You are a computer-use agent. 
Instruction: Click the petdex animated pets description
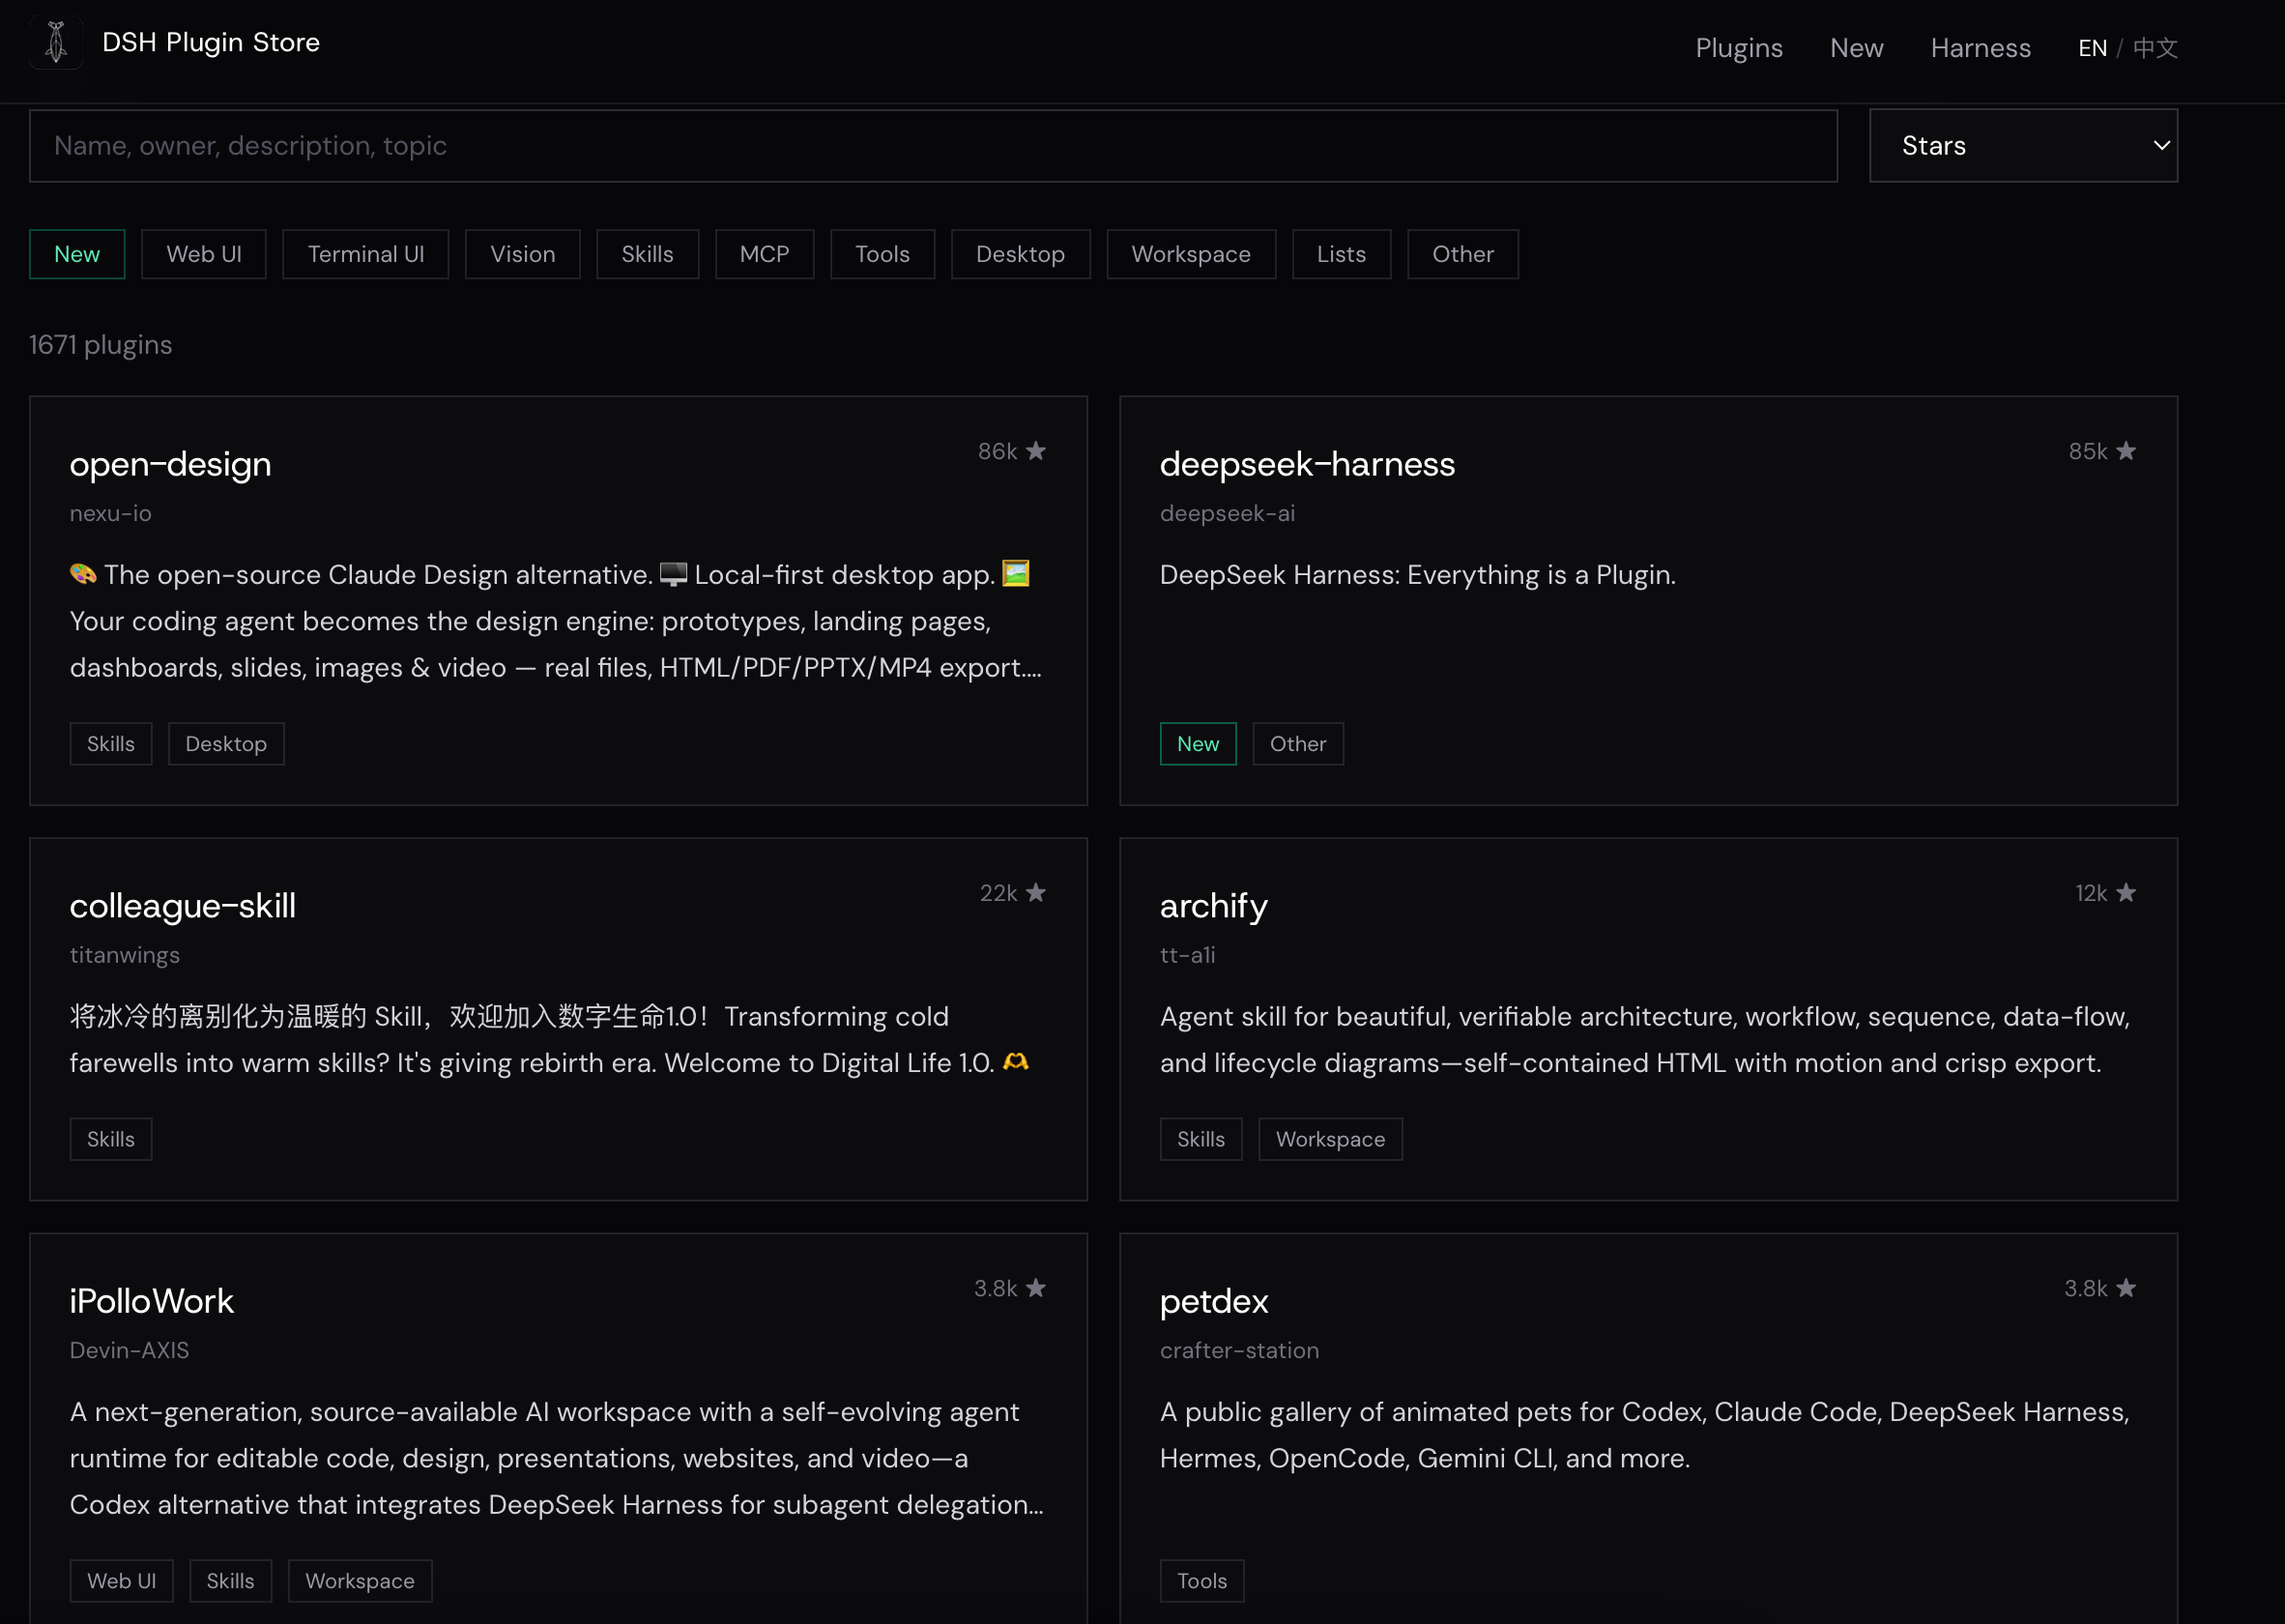[x=1645, y=1435]
